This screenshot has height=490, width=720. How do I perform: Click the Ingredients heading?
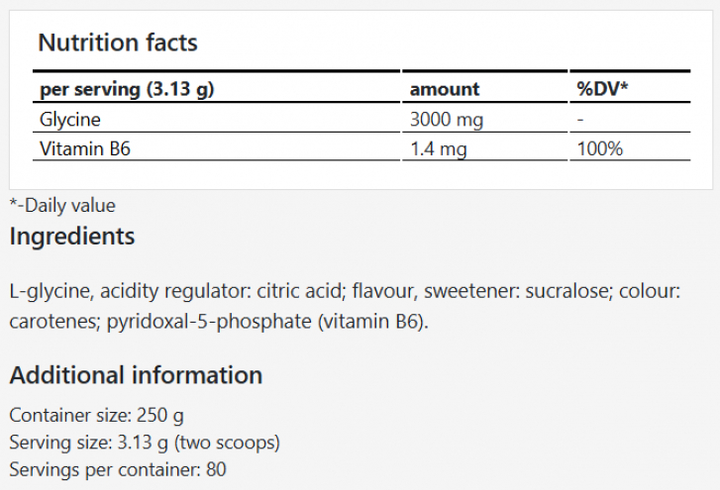[x=72, y=237]
